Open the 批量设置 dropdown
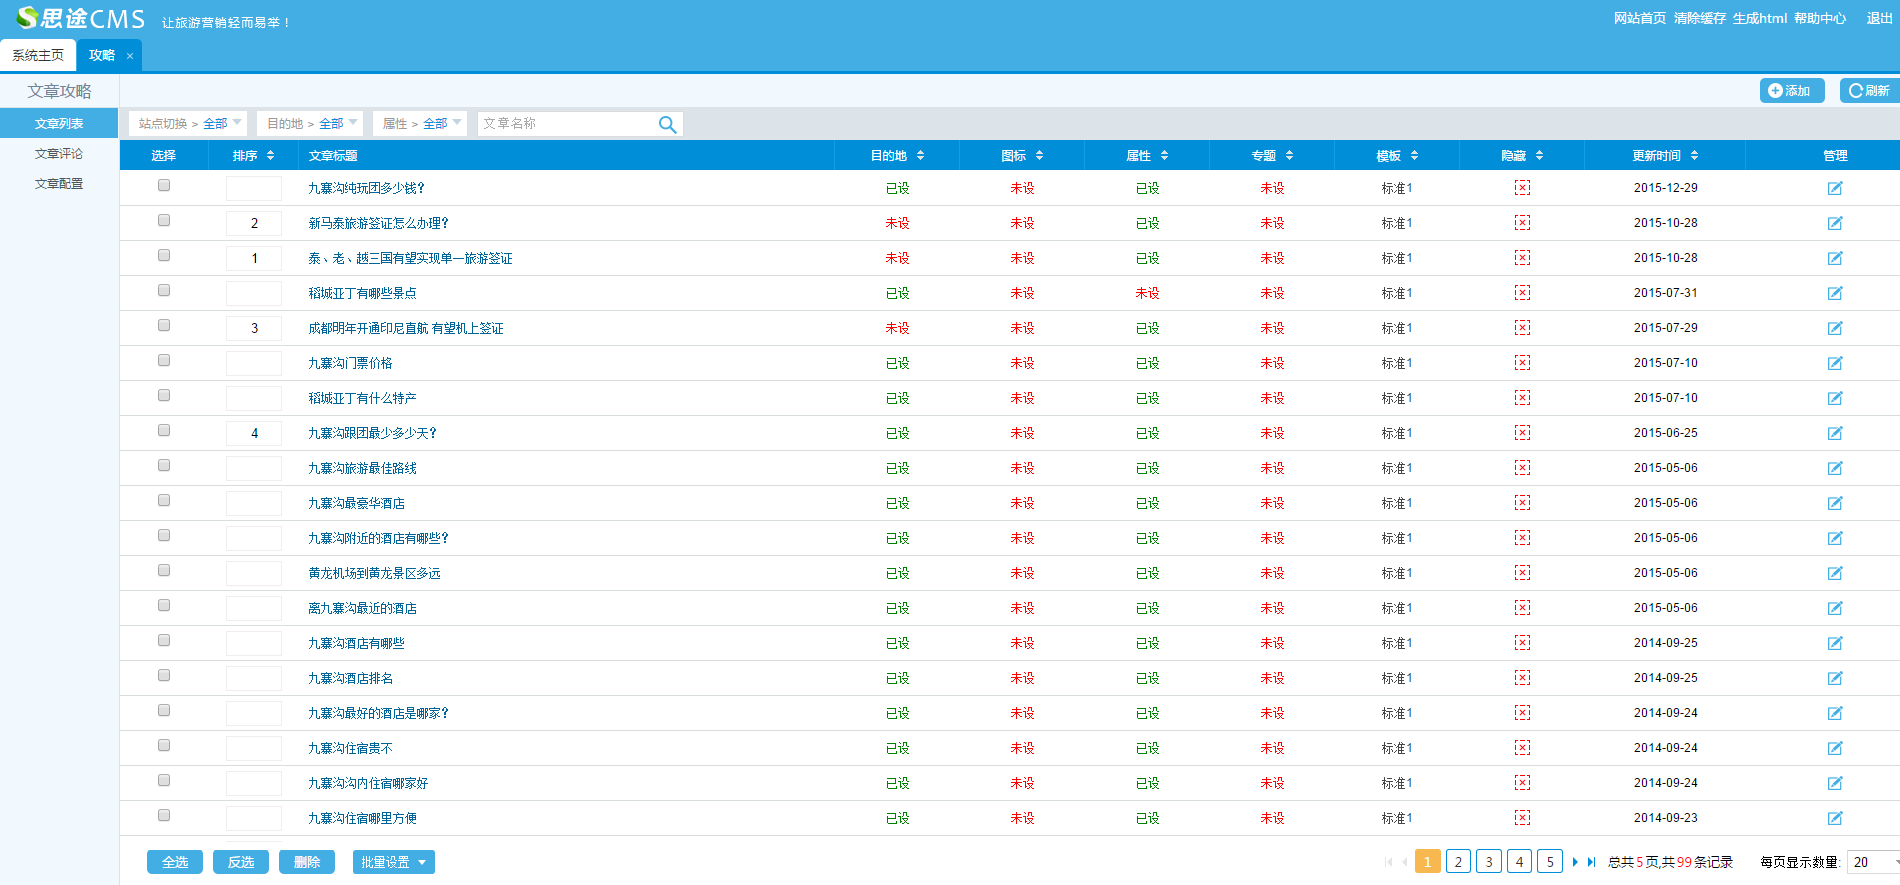Viewport: 1900px width, 885px height. (x=393, y=862)
